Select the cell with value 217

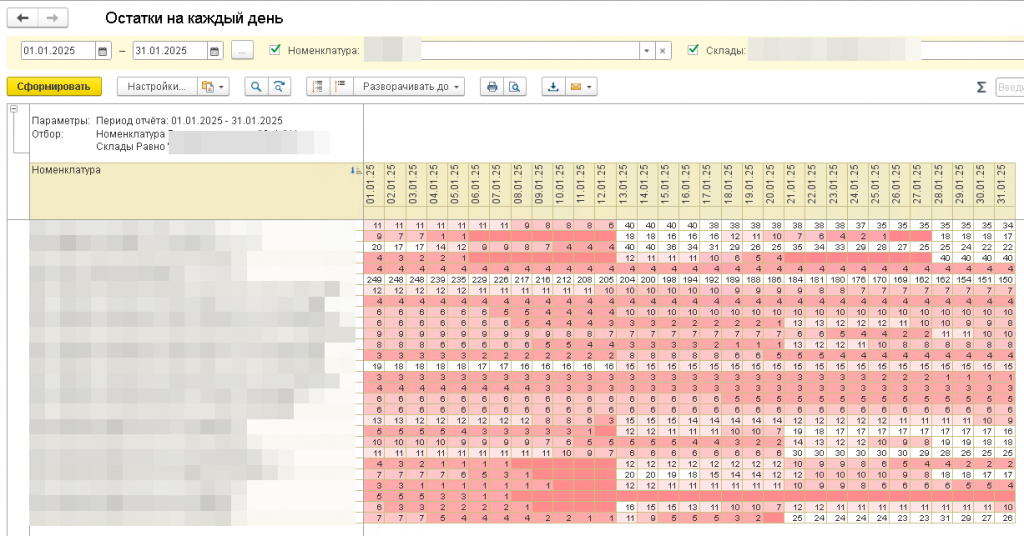[x=522, y=279]
